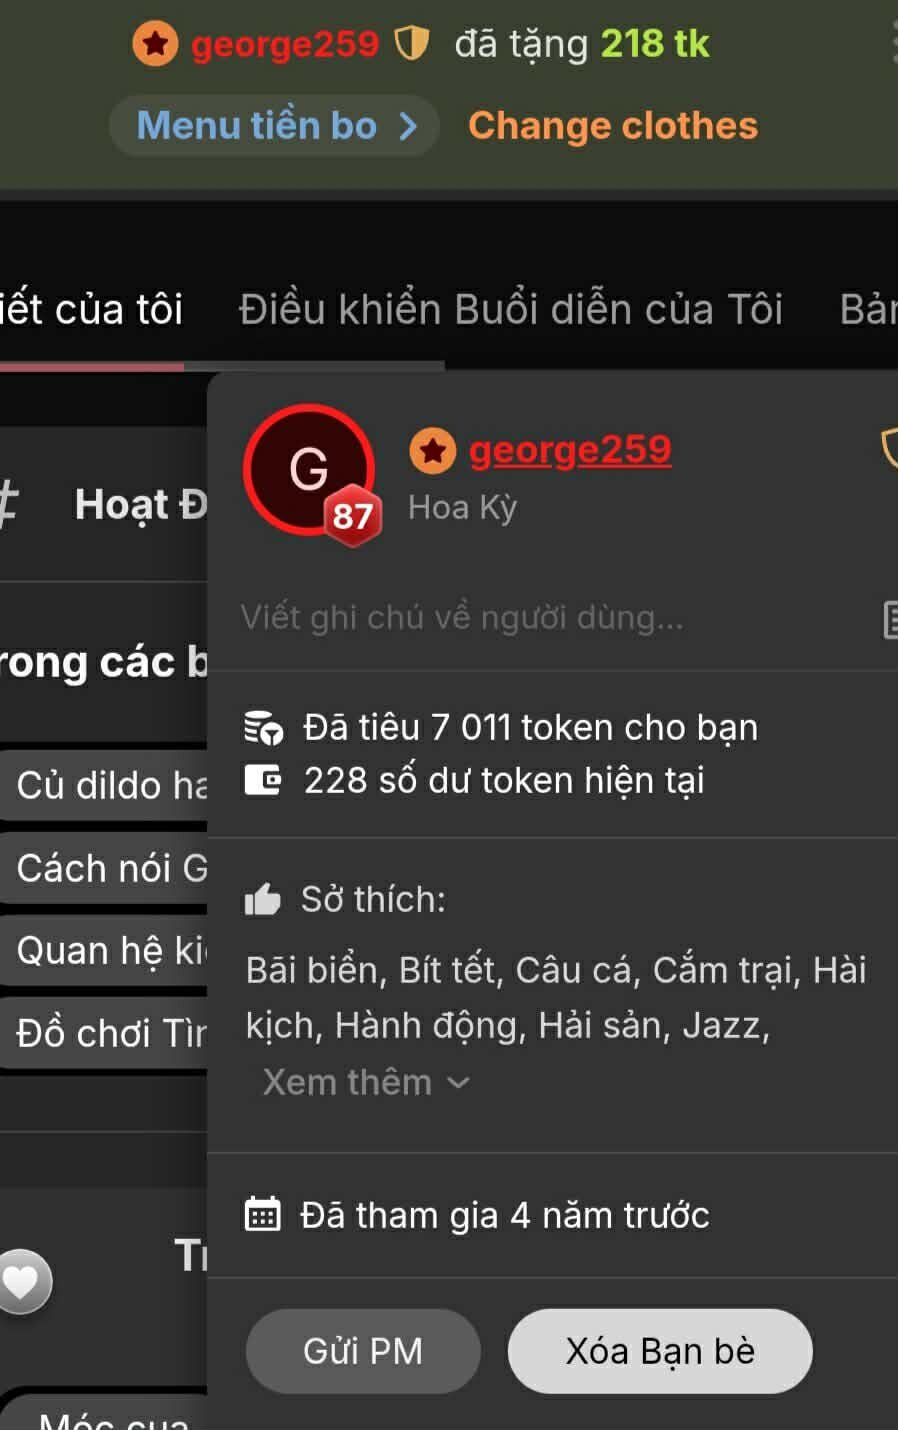Click the note icon beside user note field
The image size is (898, 1430).
[x=889, y=619]
